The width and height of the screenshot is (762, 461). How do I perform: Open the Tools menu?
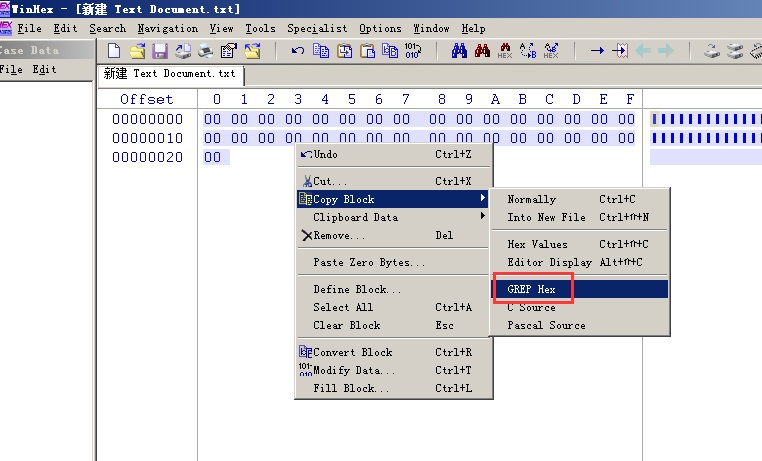(260, 29)
